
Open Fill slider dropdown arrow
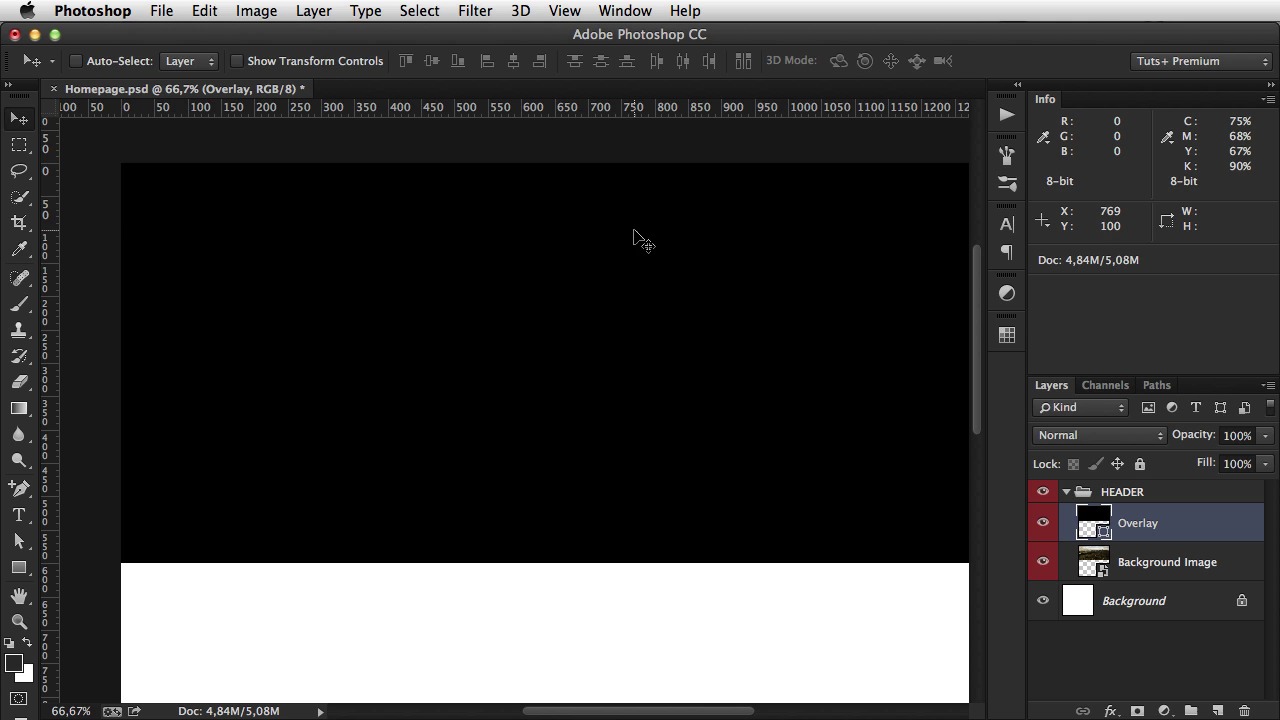[1265, 464]
